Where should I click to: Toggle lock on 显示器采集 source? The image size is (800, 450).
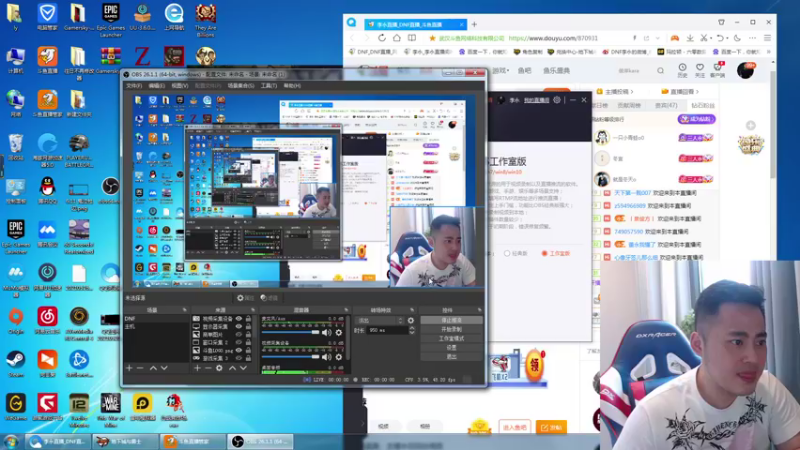(x=248, y=327)
